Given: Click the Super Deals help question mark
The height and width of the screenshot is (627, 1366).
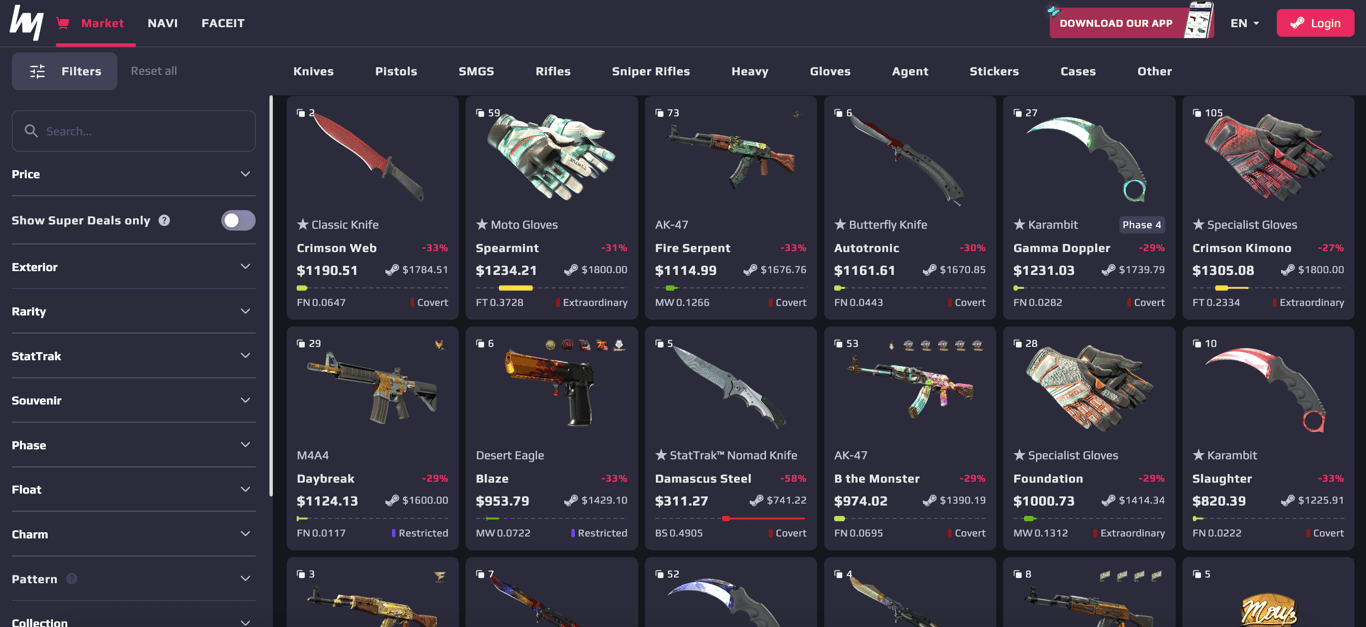Looking at the screenshot, I should pyautogui.click(x=164, y=220).
